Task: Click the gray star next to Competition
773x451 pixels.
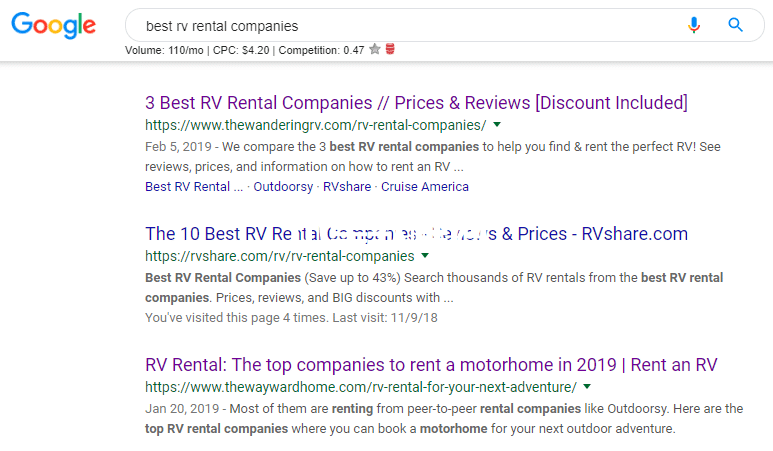Action: point(374,49)
